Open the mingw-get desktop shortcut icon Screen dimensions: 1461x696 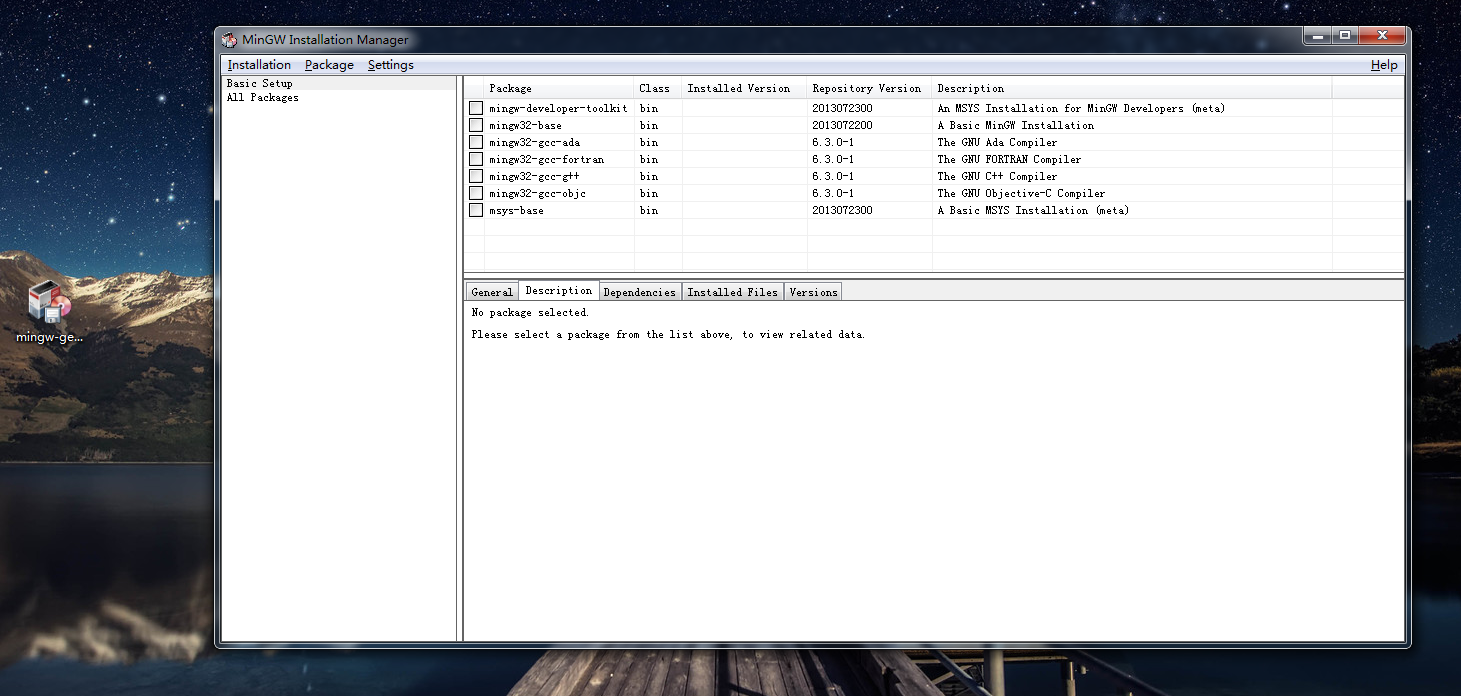(49, 312)
